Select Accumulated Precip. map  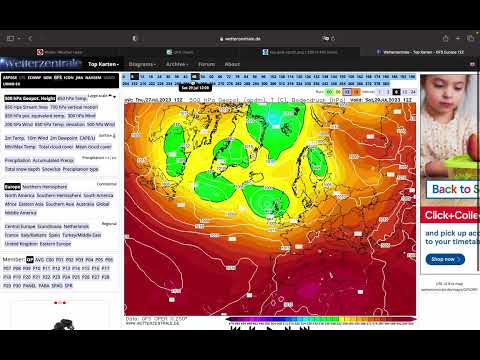click(x=53, y=160)
